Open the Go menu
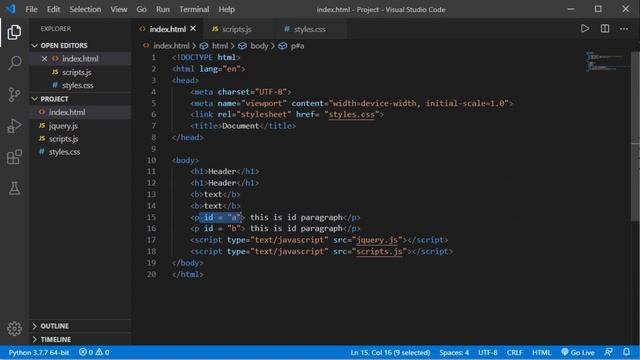The width and height of the screenshot is (640, 360). click(141, 9)
